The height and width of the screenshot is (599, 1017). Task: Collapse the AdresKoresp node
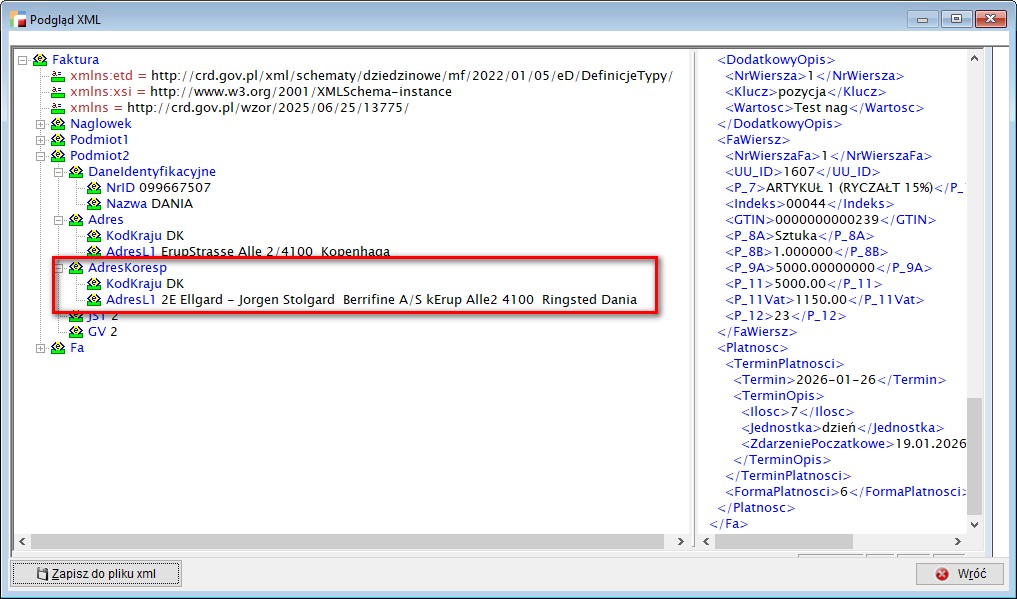[x=59, y=268]
